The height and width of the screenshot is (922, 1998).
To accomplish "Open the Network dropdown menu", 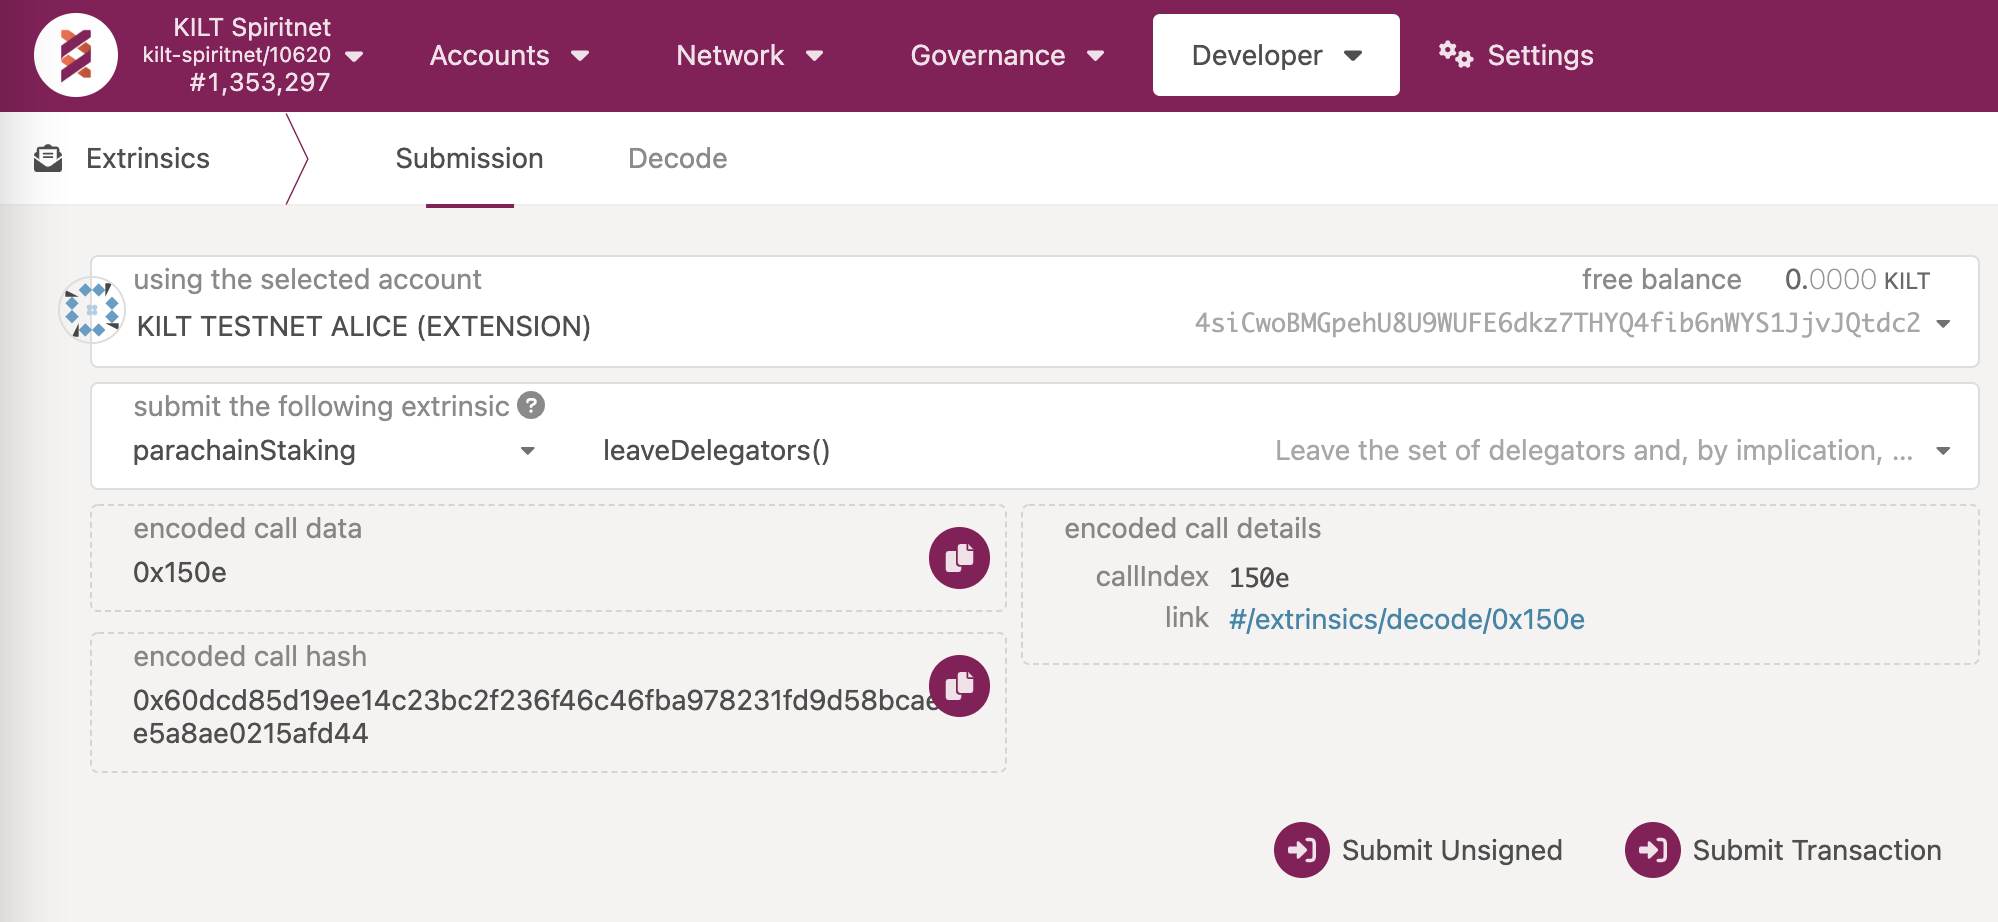I will [x=749, y=56].
